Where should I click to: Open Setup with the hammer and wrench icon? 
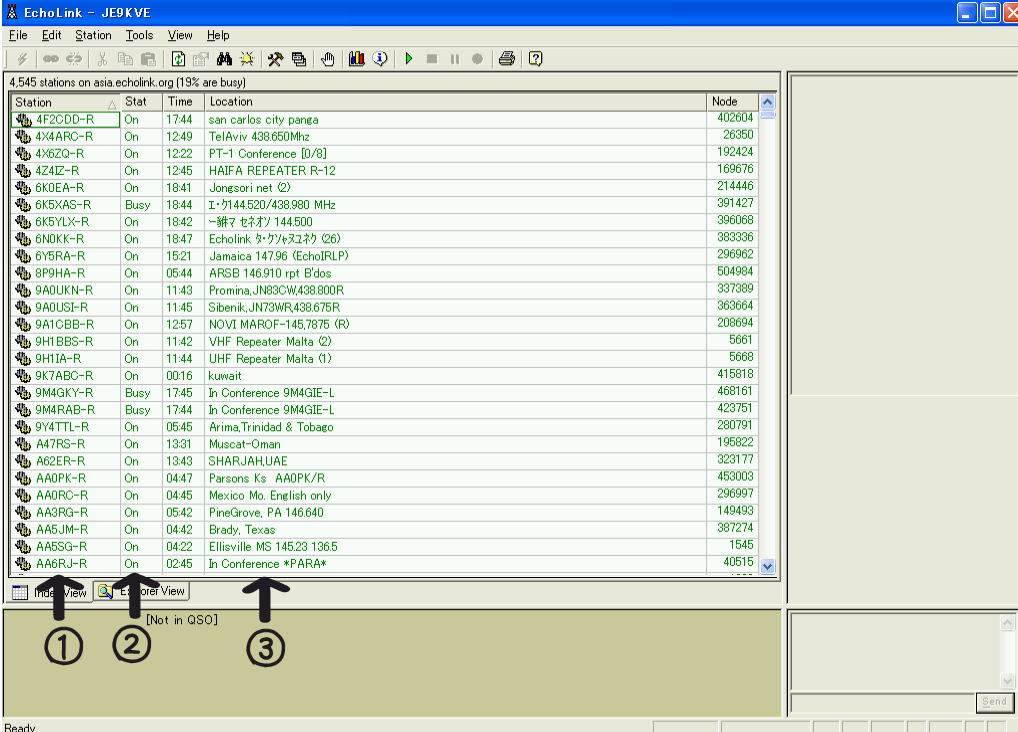pyautogui.click(x=275, y=59)
